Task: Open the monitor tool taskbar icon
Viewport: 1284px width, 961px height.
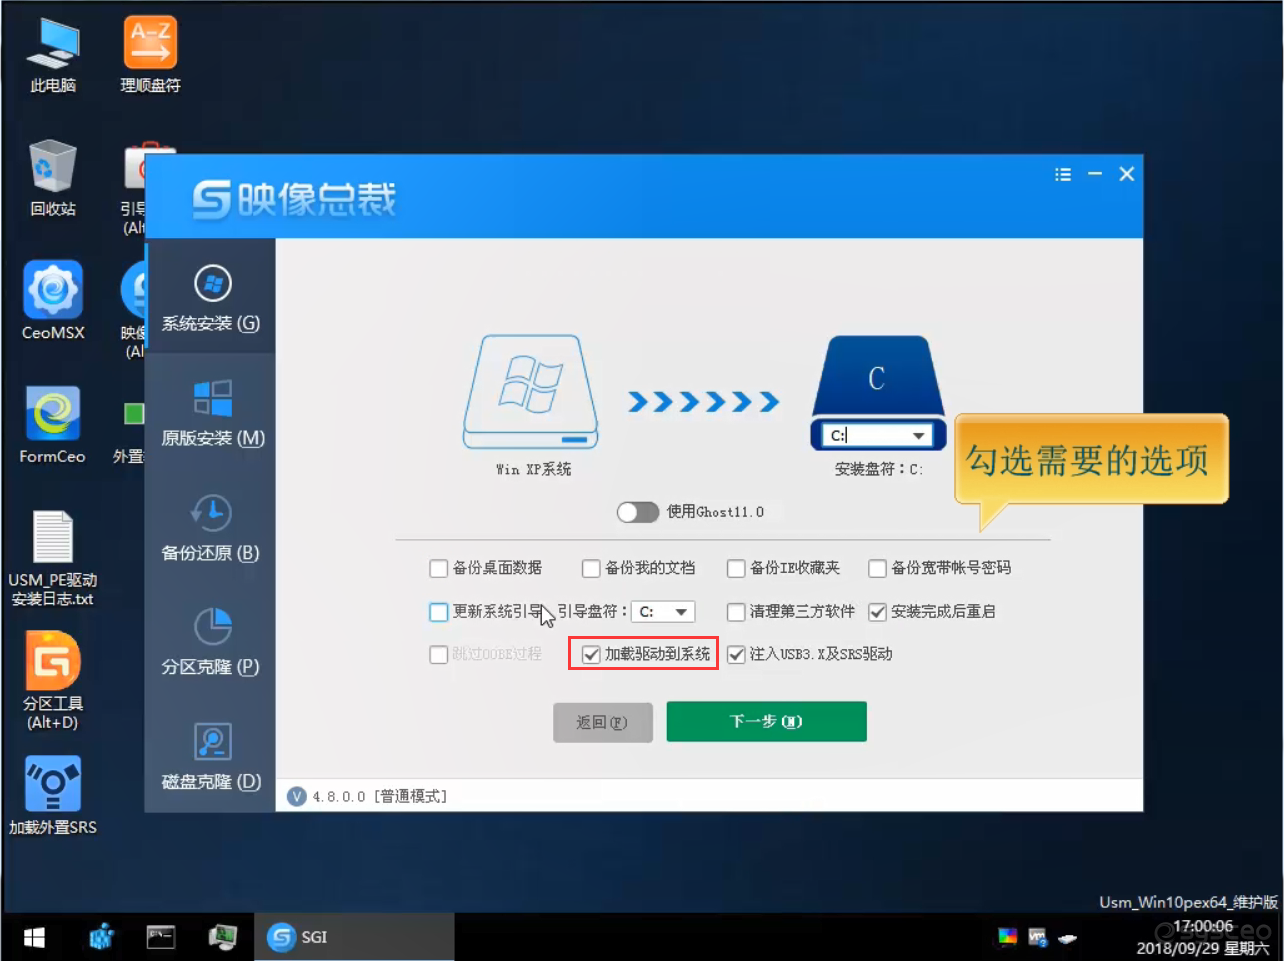Action: [222, 937]
